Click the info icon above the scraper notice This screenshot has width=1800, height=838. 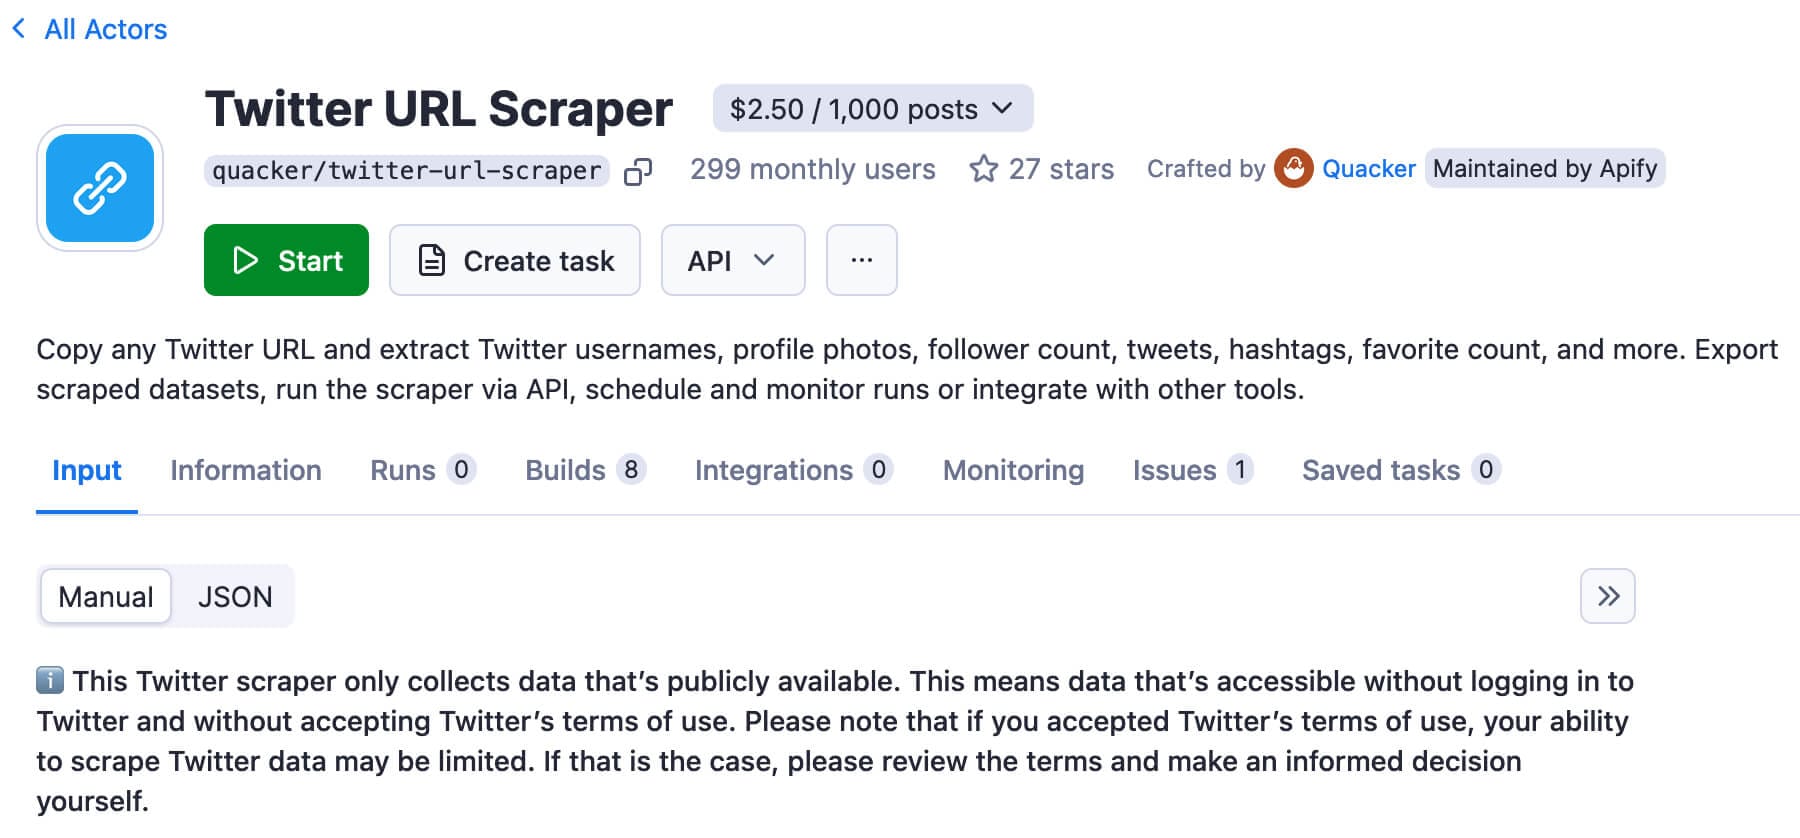click(50, 681)
